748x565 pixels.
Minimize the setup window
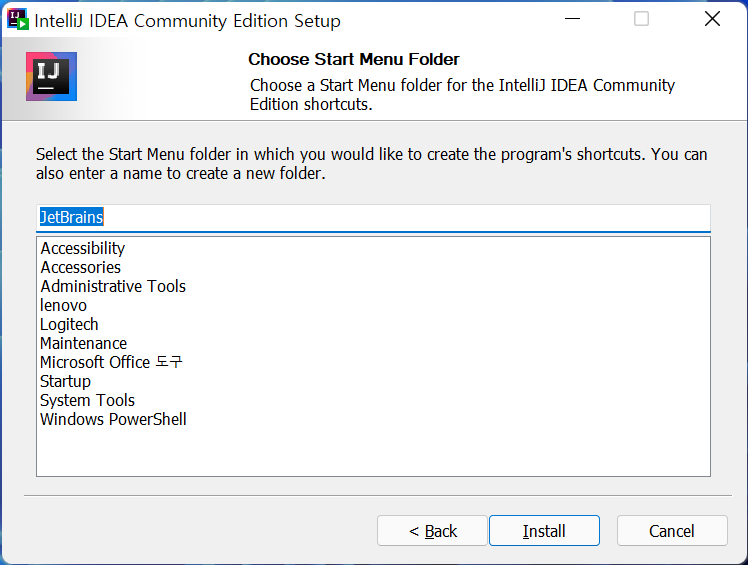[x=572, y=19]
